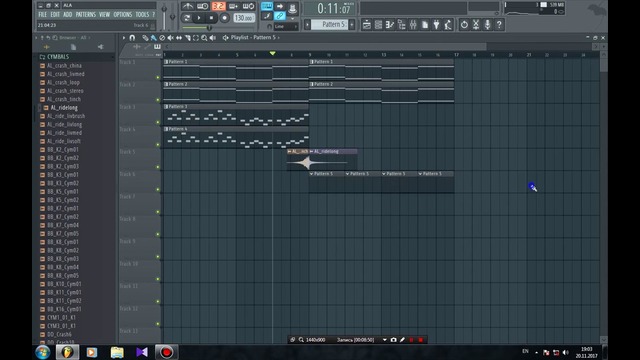Open the plugin picker plug icon

click(436, 25)
